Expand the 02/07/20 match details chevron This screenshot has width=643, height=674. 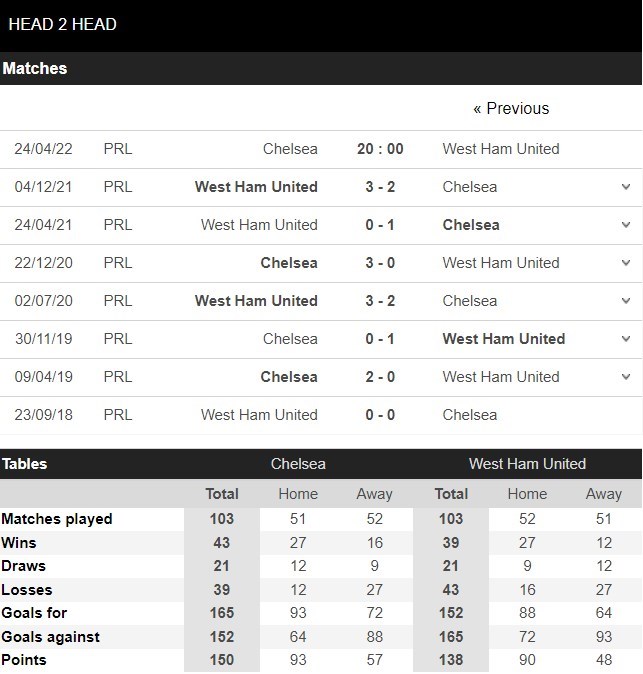(626, 300)
